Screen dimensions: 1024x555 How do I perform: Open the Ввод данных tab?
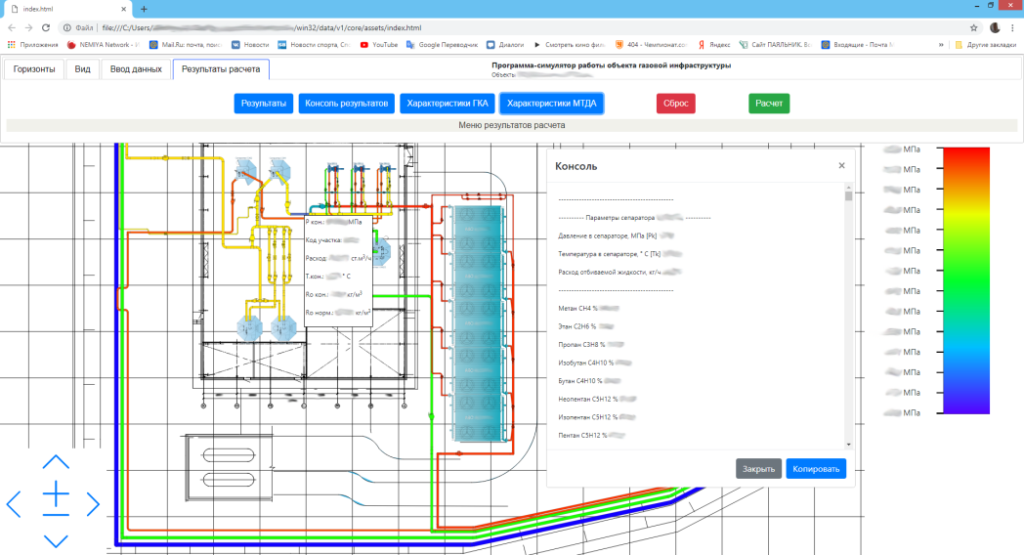(x=135, y=69)
